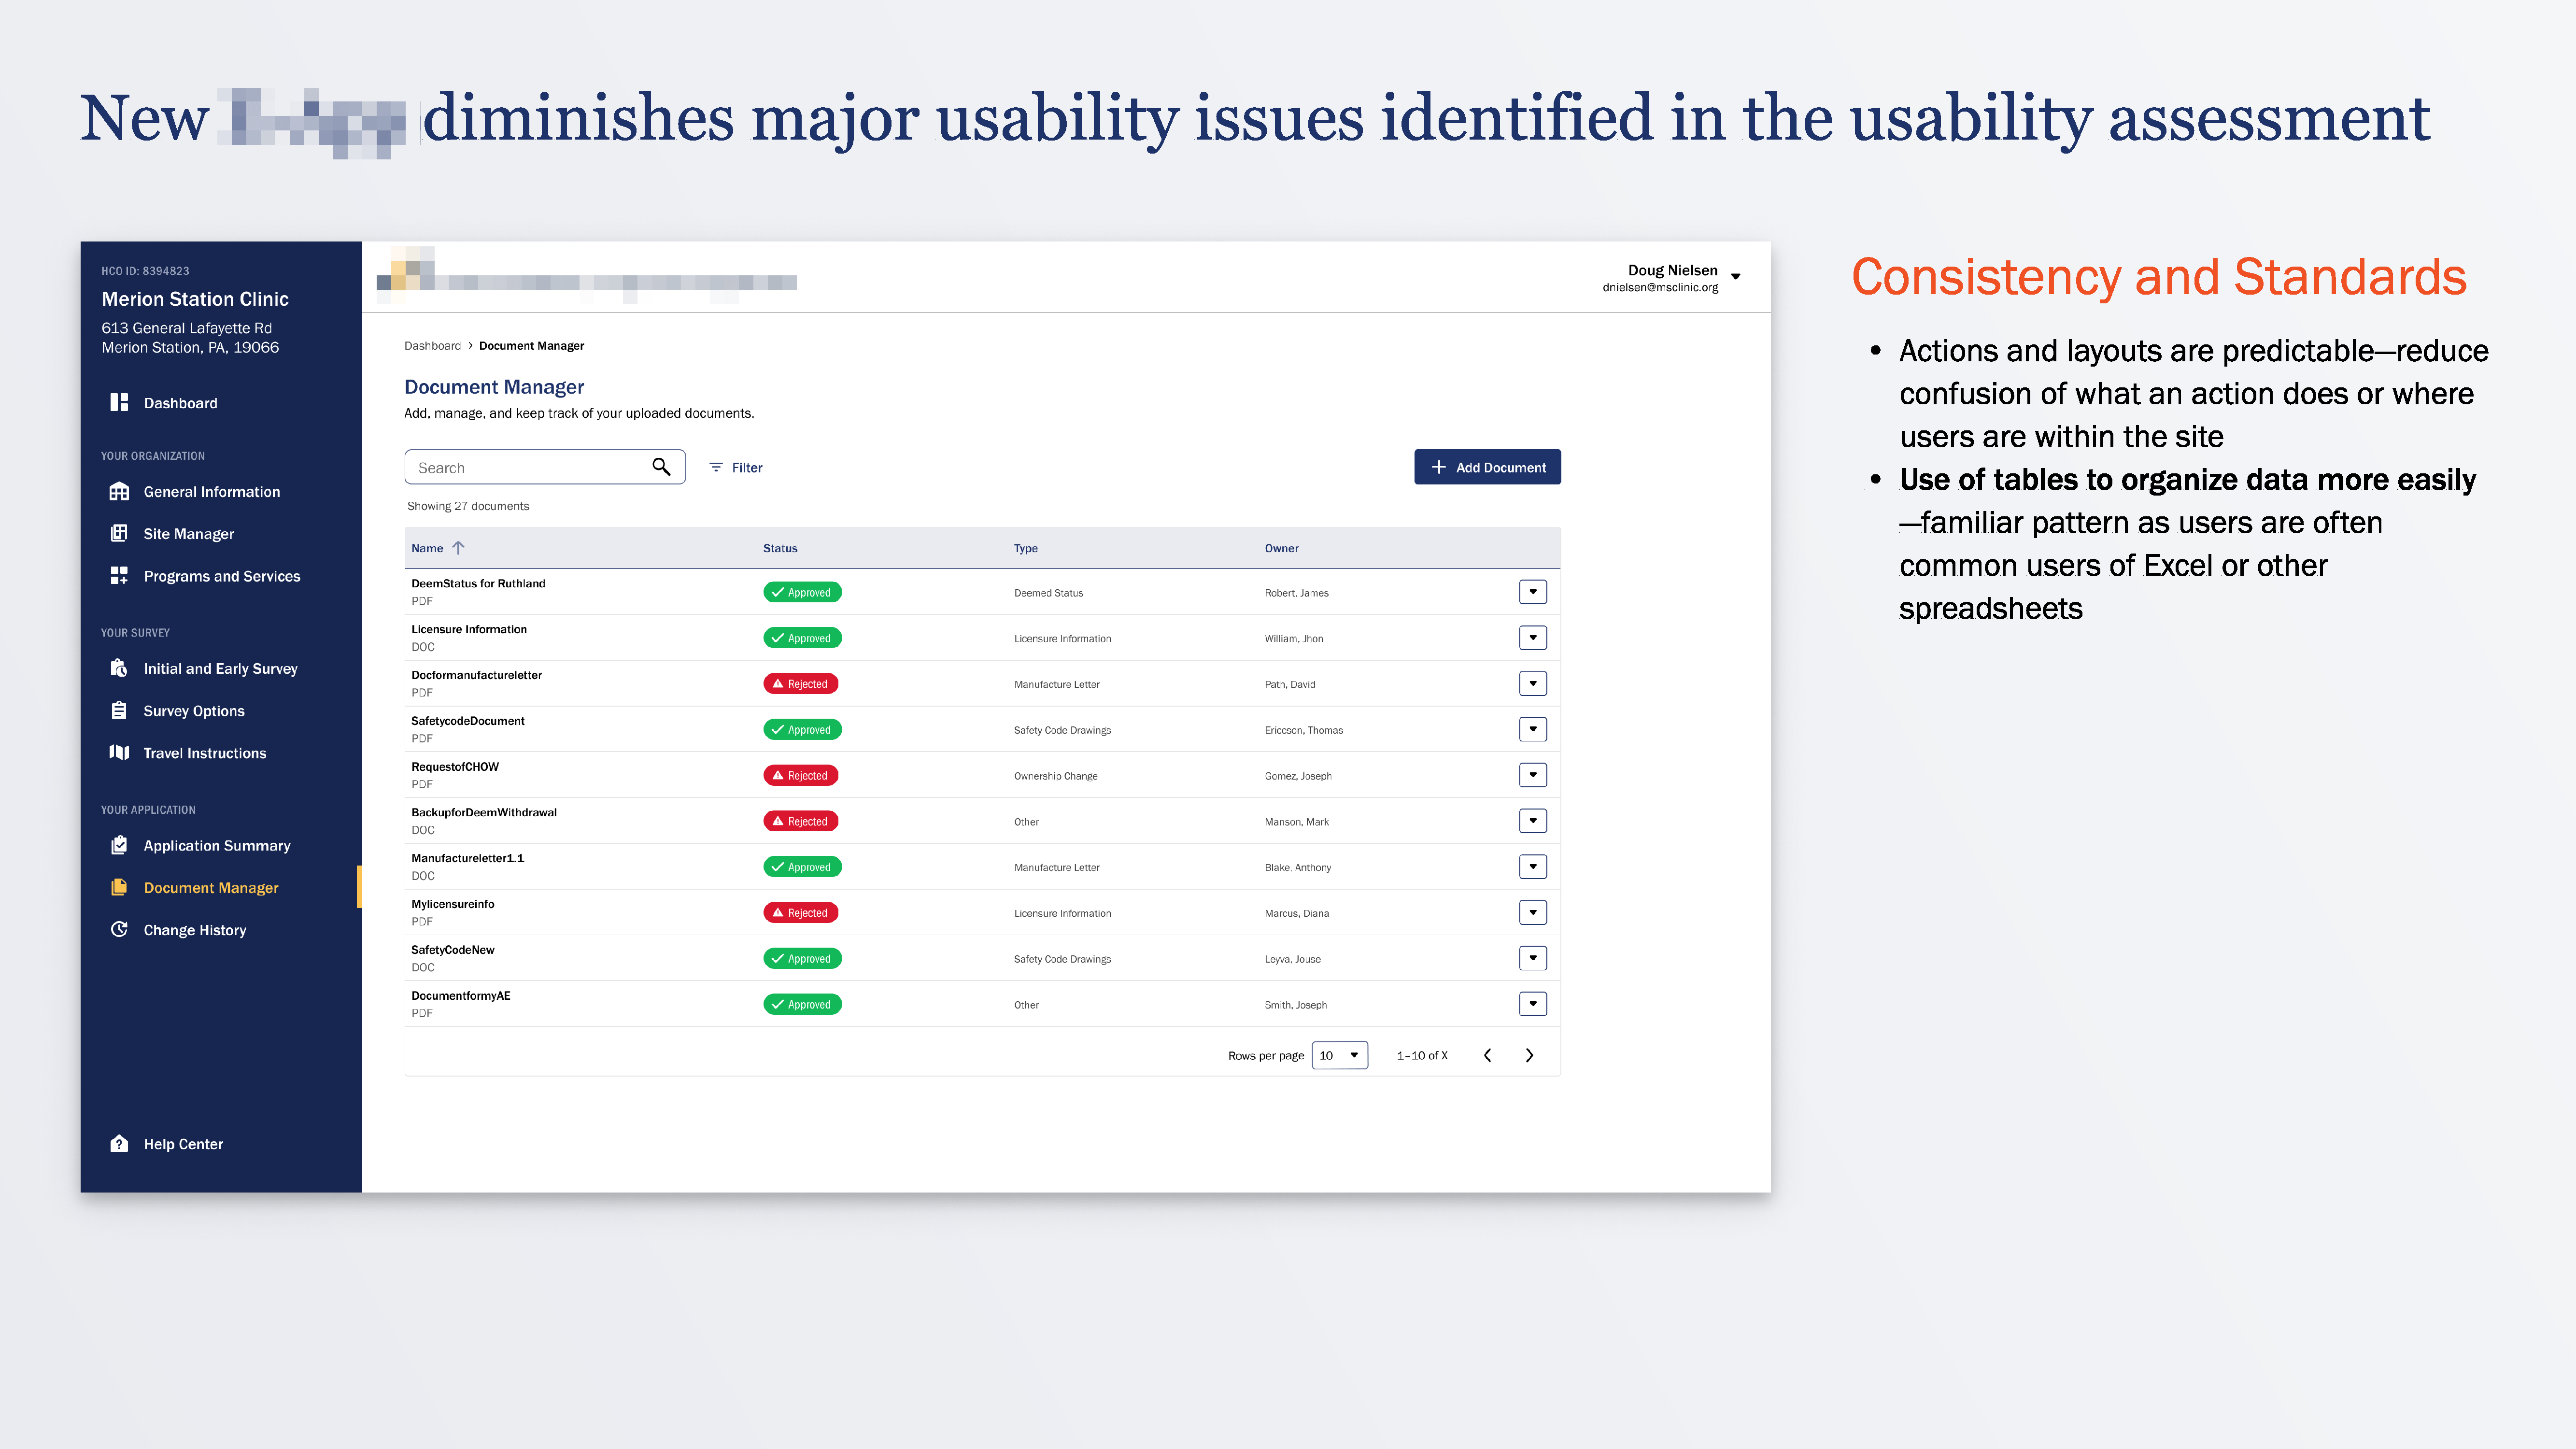Click the 1–10 of X pagination text
Screen dimensions: 2576x1449
click(x=1422, y=1055)
